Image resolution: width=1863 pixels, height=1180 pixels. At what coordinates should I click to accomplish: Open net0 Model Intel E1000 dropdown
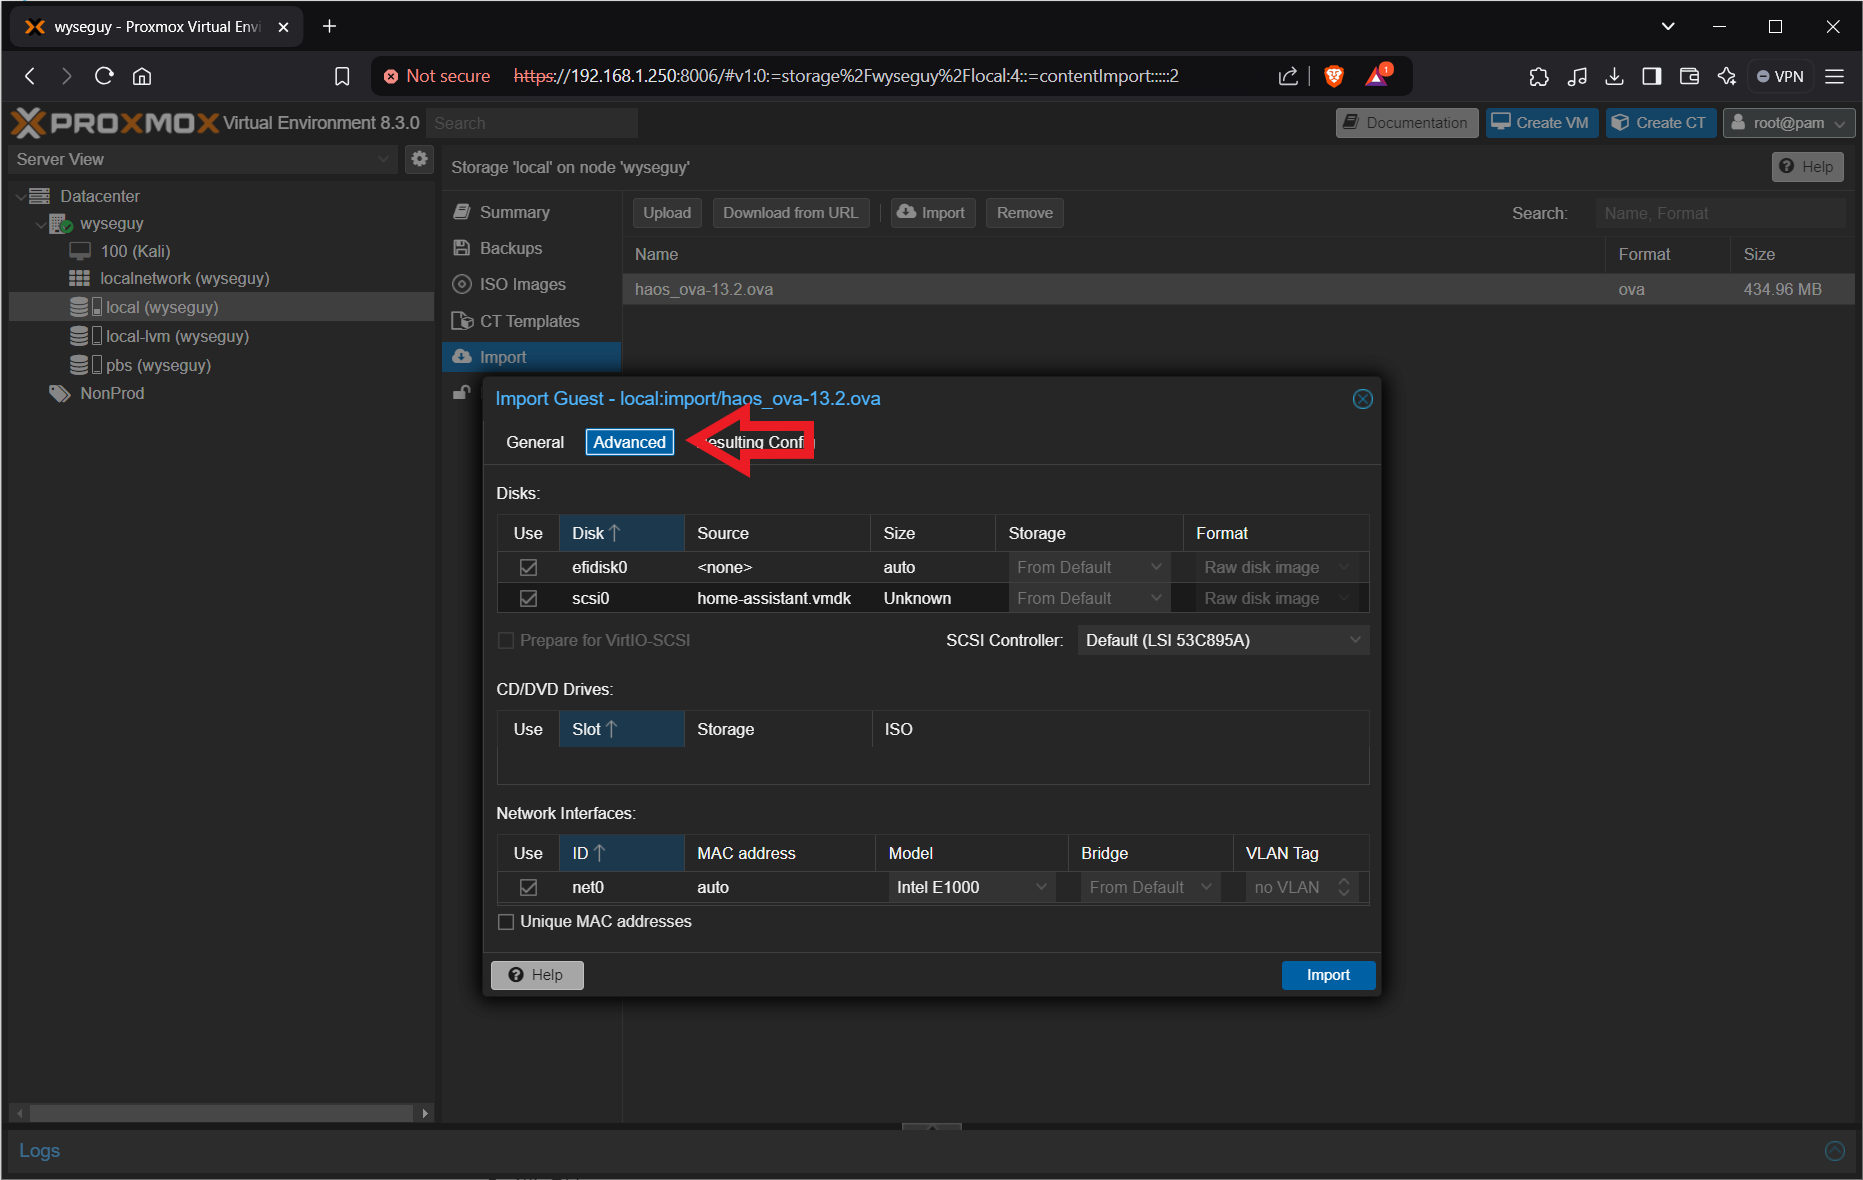971,887
